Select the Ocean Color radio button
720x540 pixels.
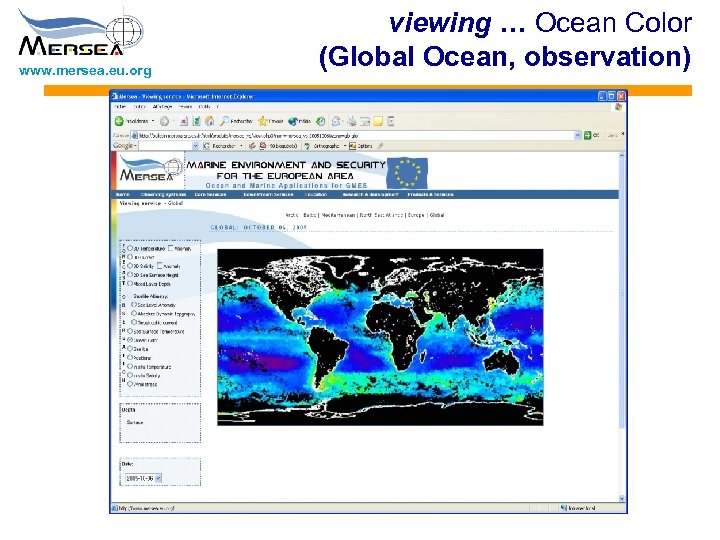click(130, 340)
